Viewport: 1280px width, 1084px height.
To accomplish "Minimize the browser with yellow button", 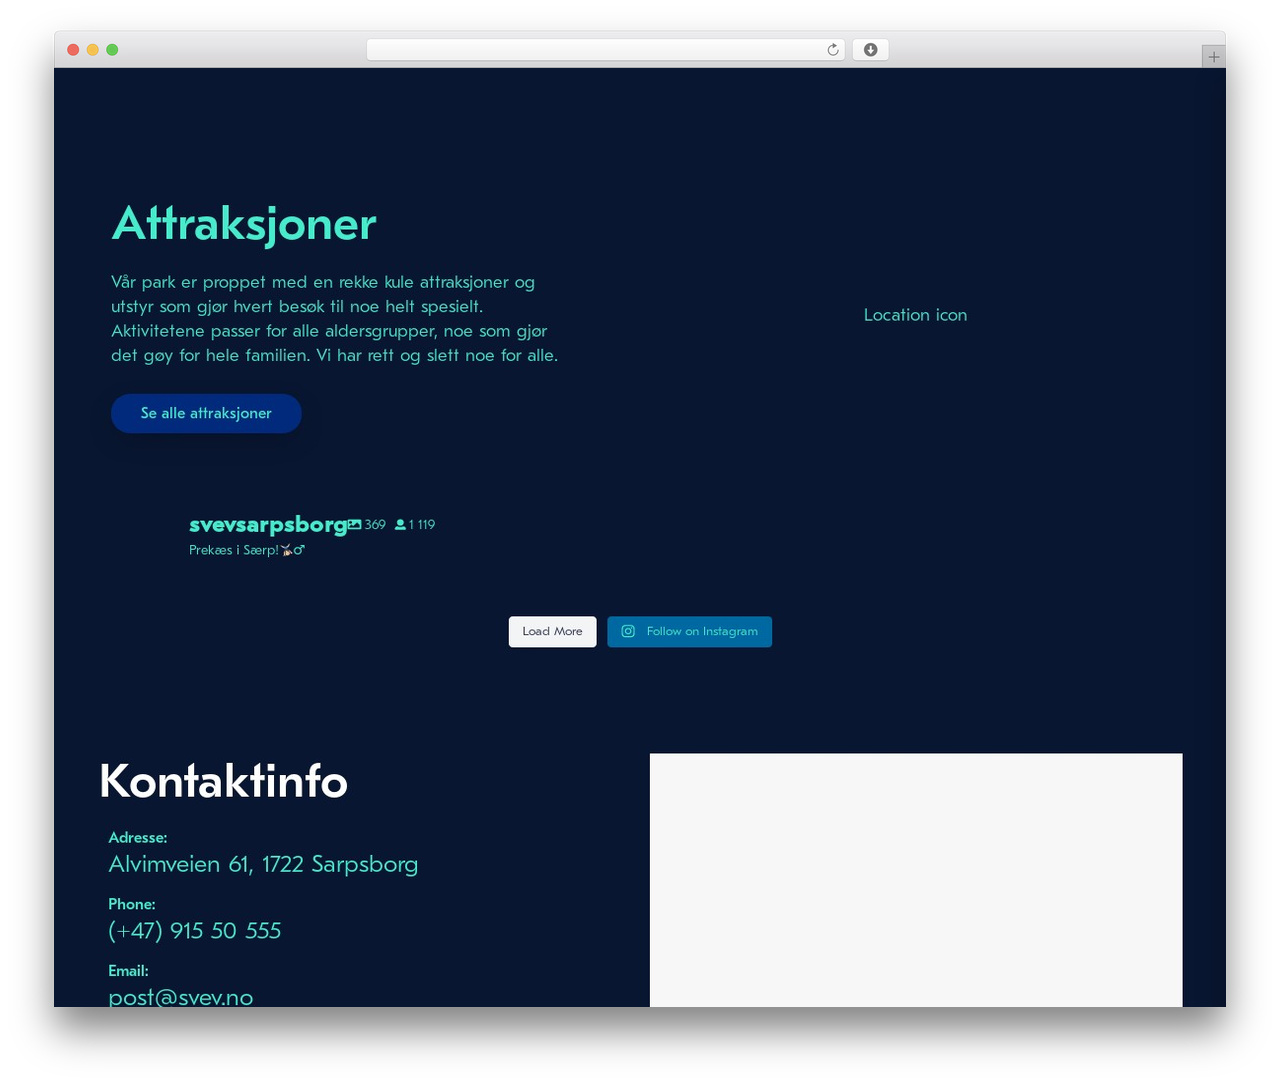I will click(93, 50).
